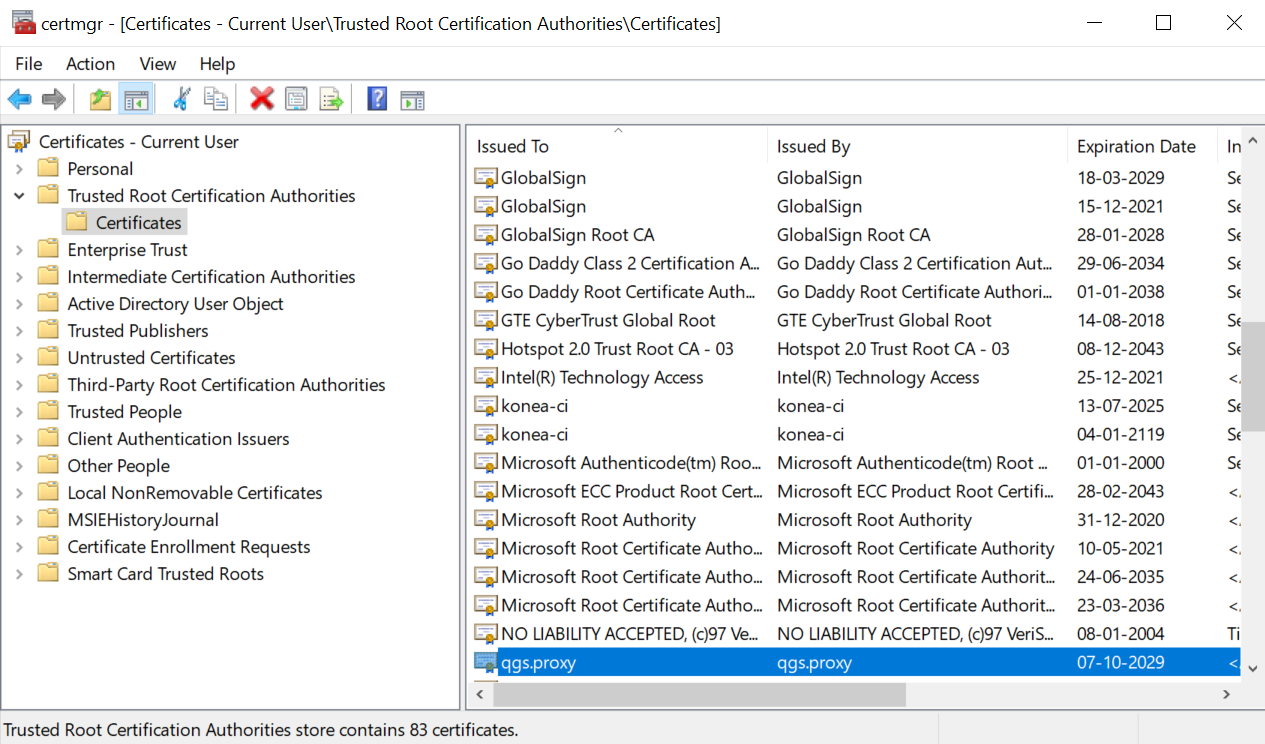Click the Cut scissors toolbar icon
Screen dimensions: 1265x744
pyautogui.click(x=181, y=99)
